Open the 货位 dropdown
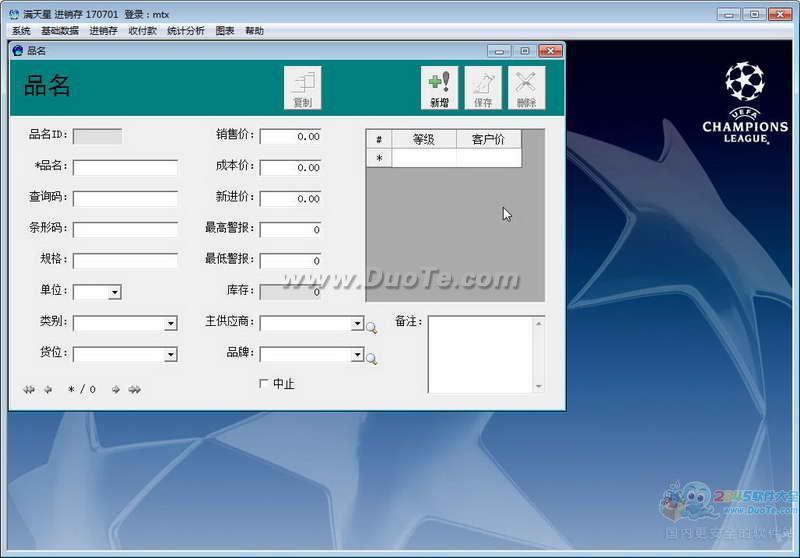The image size is (800, 558). 171,354
